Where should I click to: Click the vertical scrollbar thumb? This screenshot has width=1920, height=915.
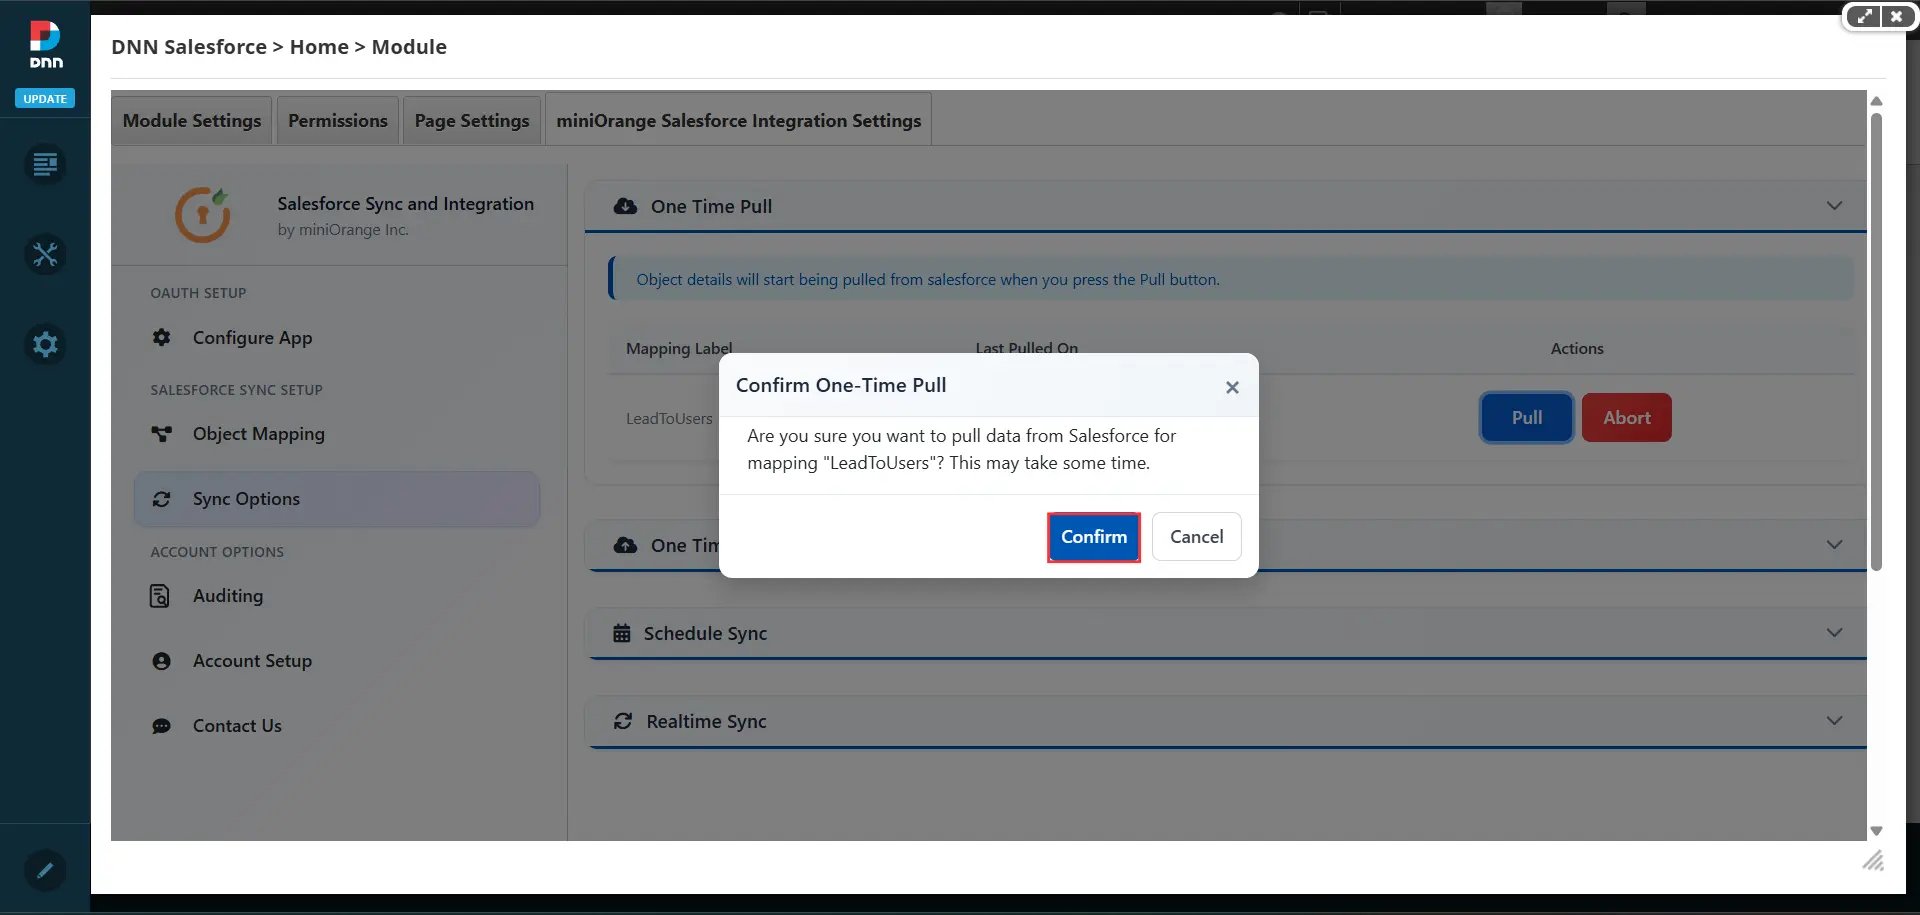[x=1876, y=342]
